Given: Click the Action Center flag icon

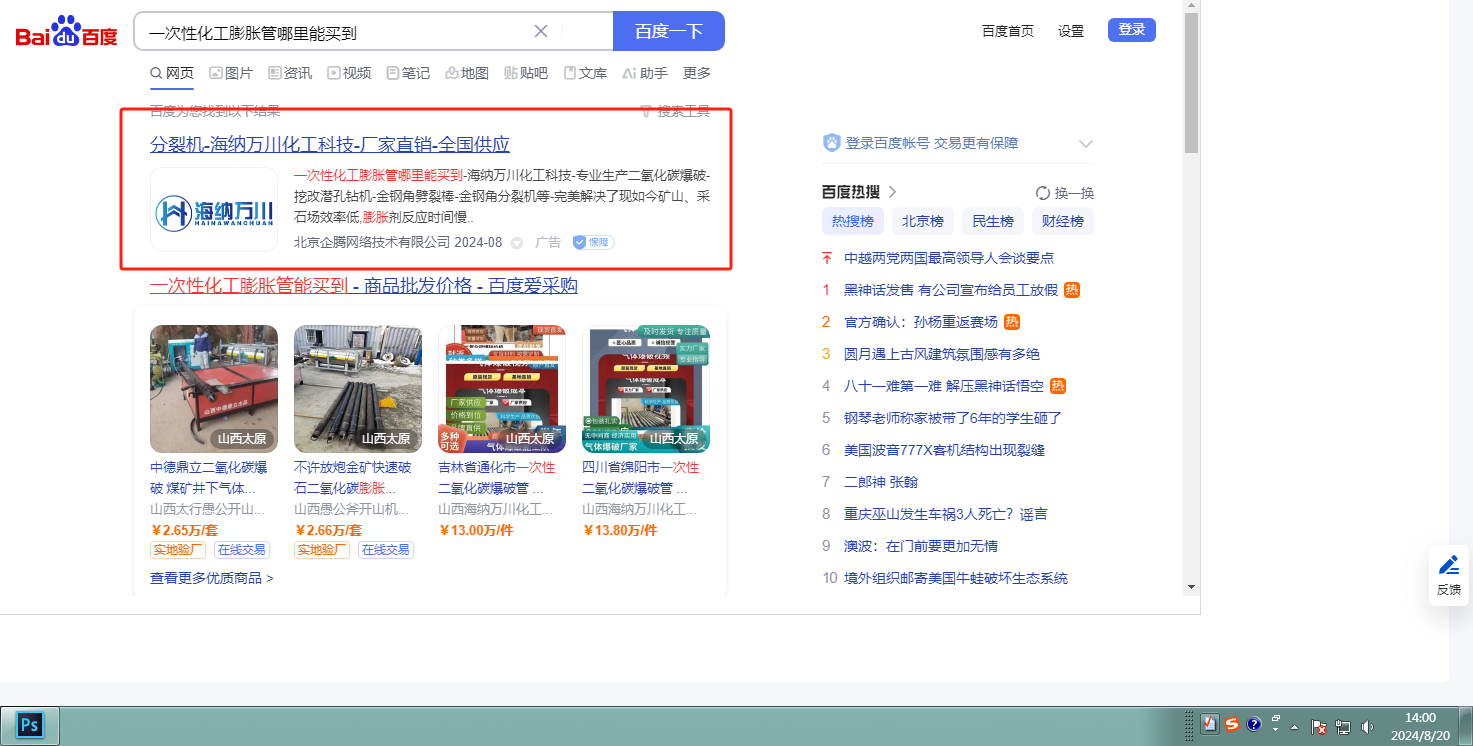Looking at the screenshot, I should (1319, 726).
